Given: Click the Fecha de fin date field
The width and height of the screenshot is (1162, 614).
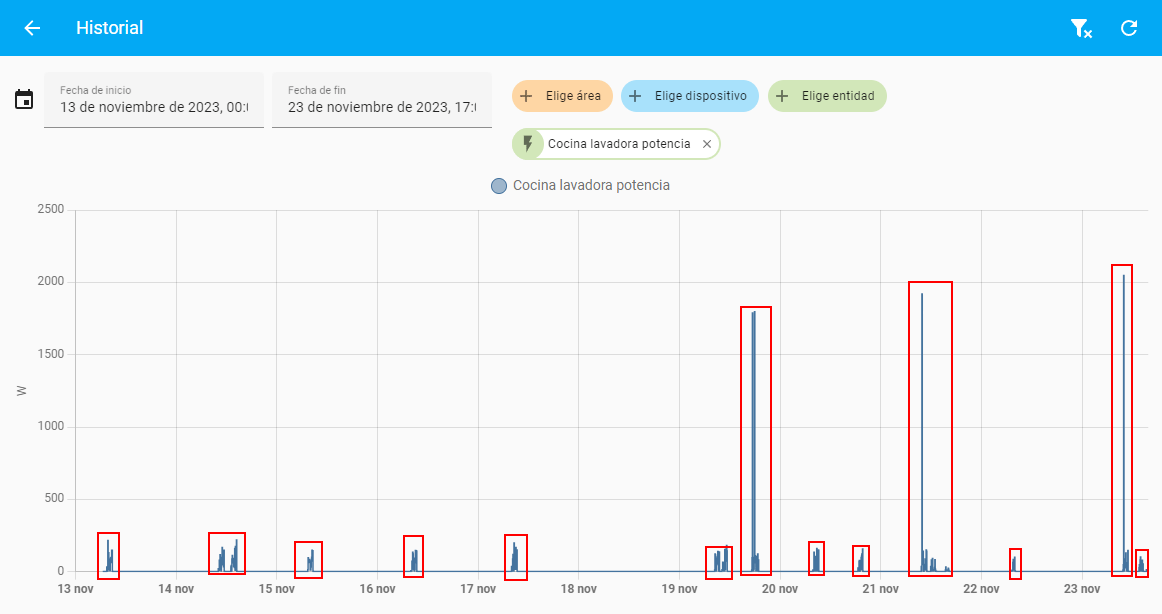Looking at the screenshot, I should click(x=382, y=100).
